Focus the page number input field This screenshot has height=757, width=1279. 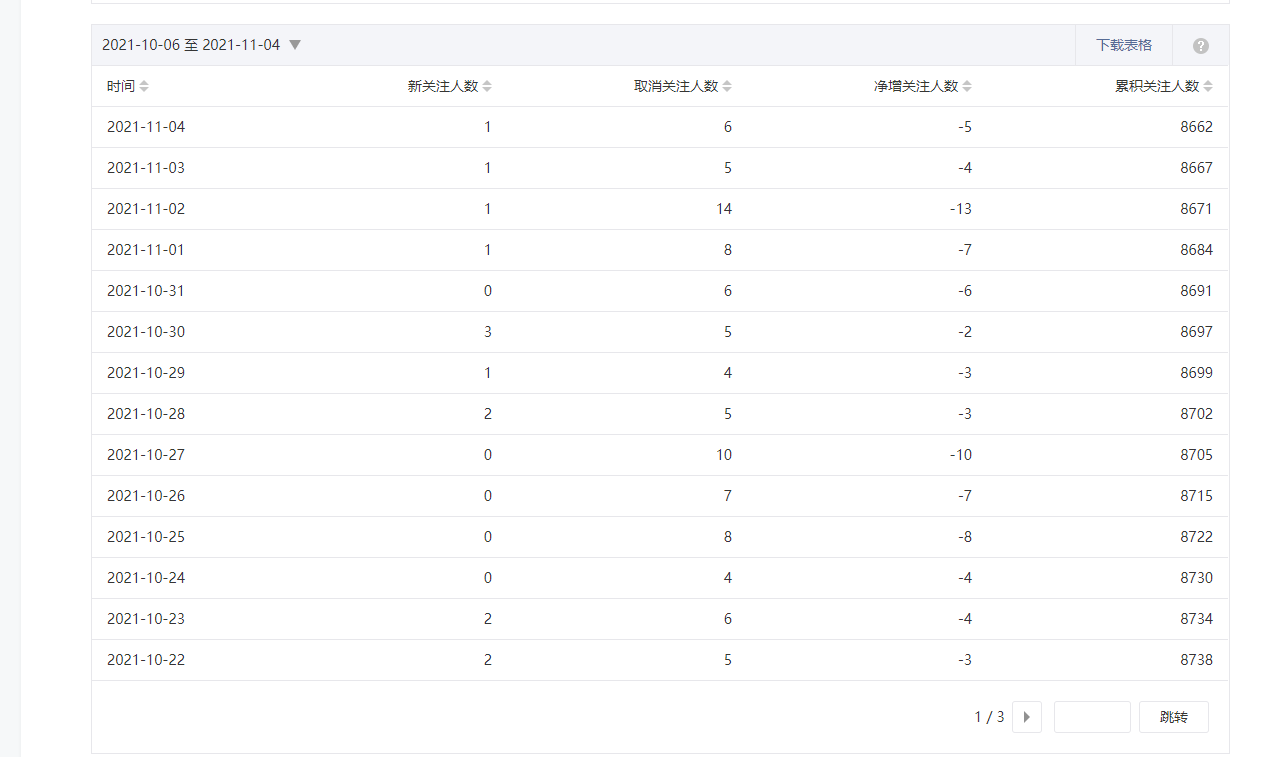click(x=1091, y=717)
